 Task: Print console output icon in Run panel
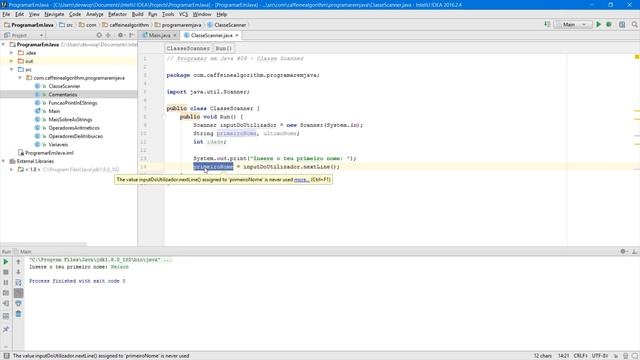pos(18,304)
